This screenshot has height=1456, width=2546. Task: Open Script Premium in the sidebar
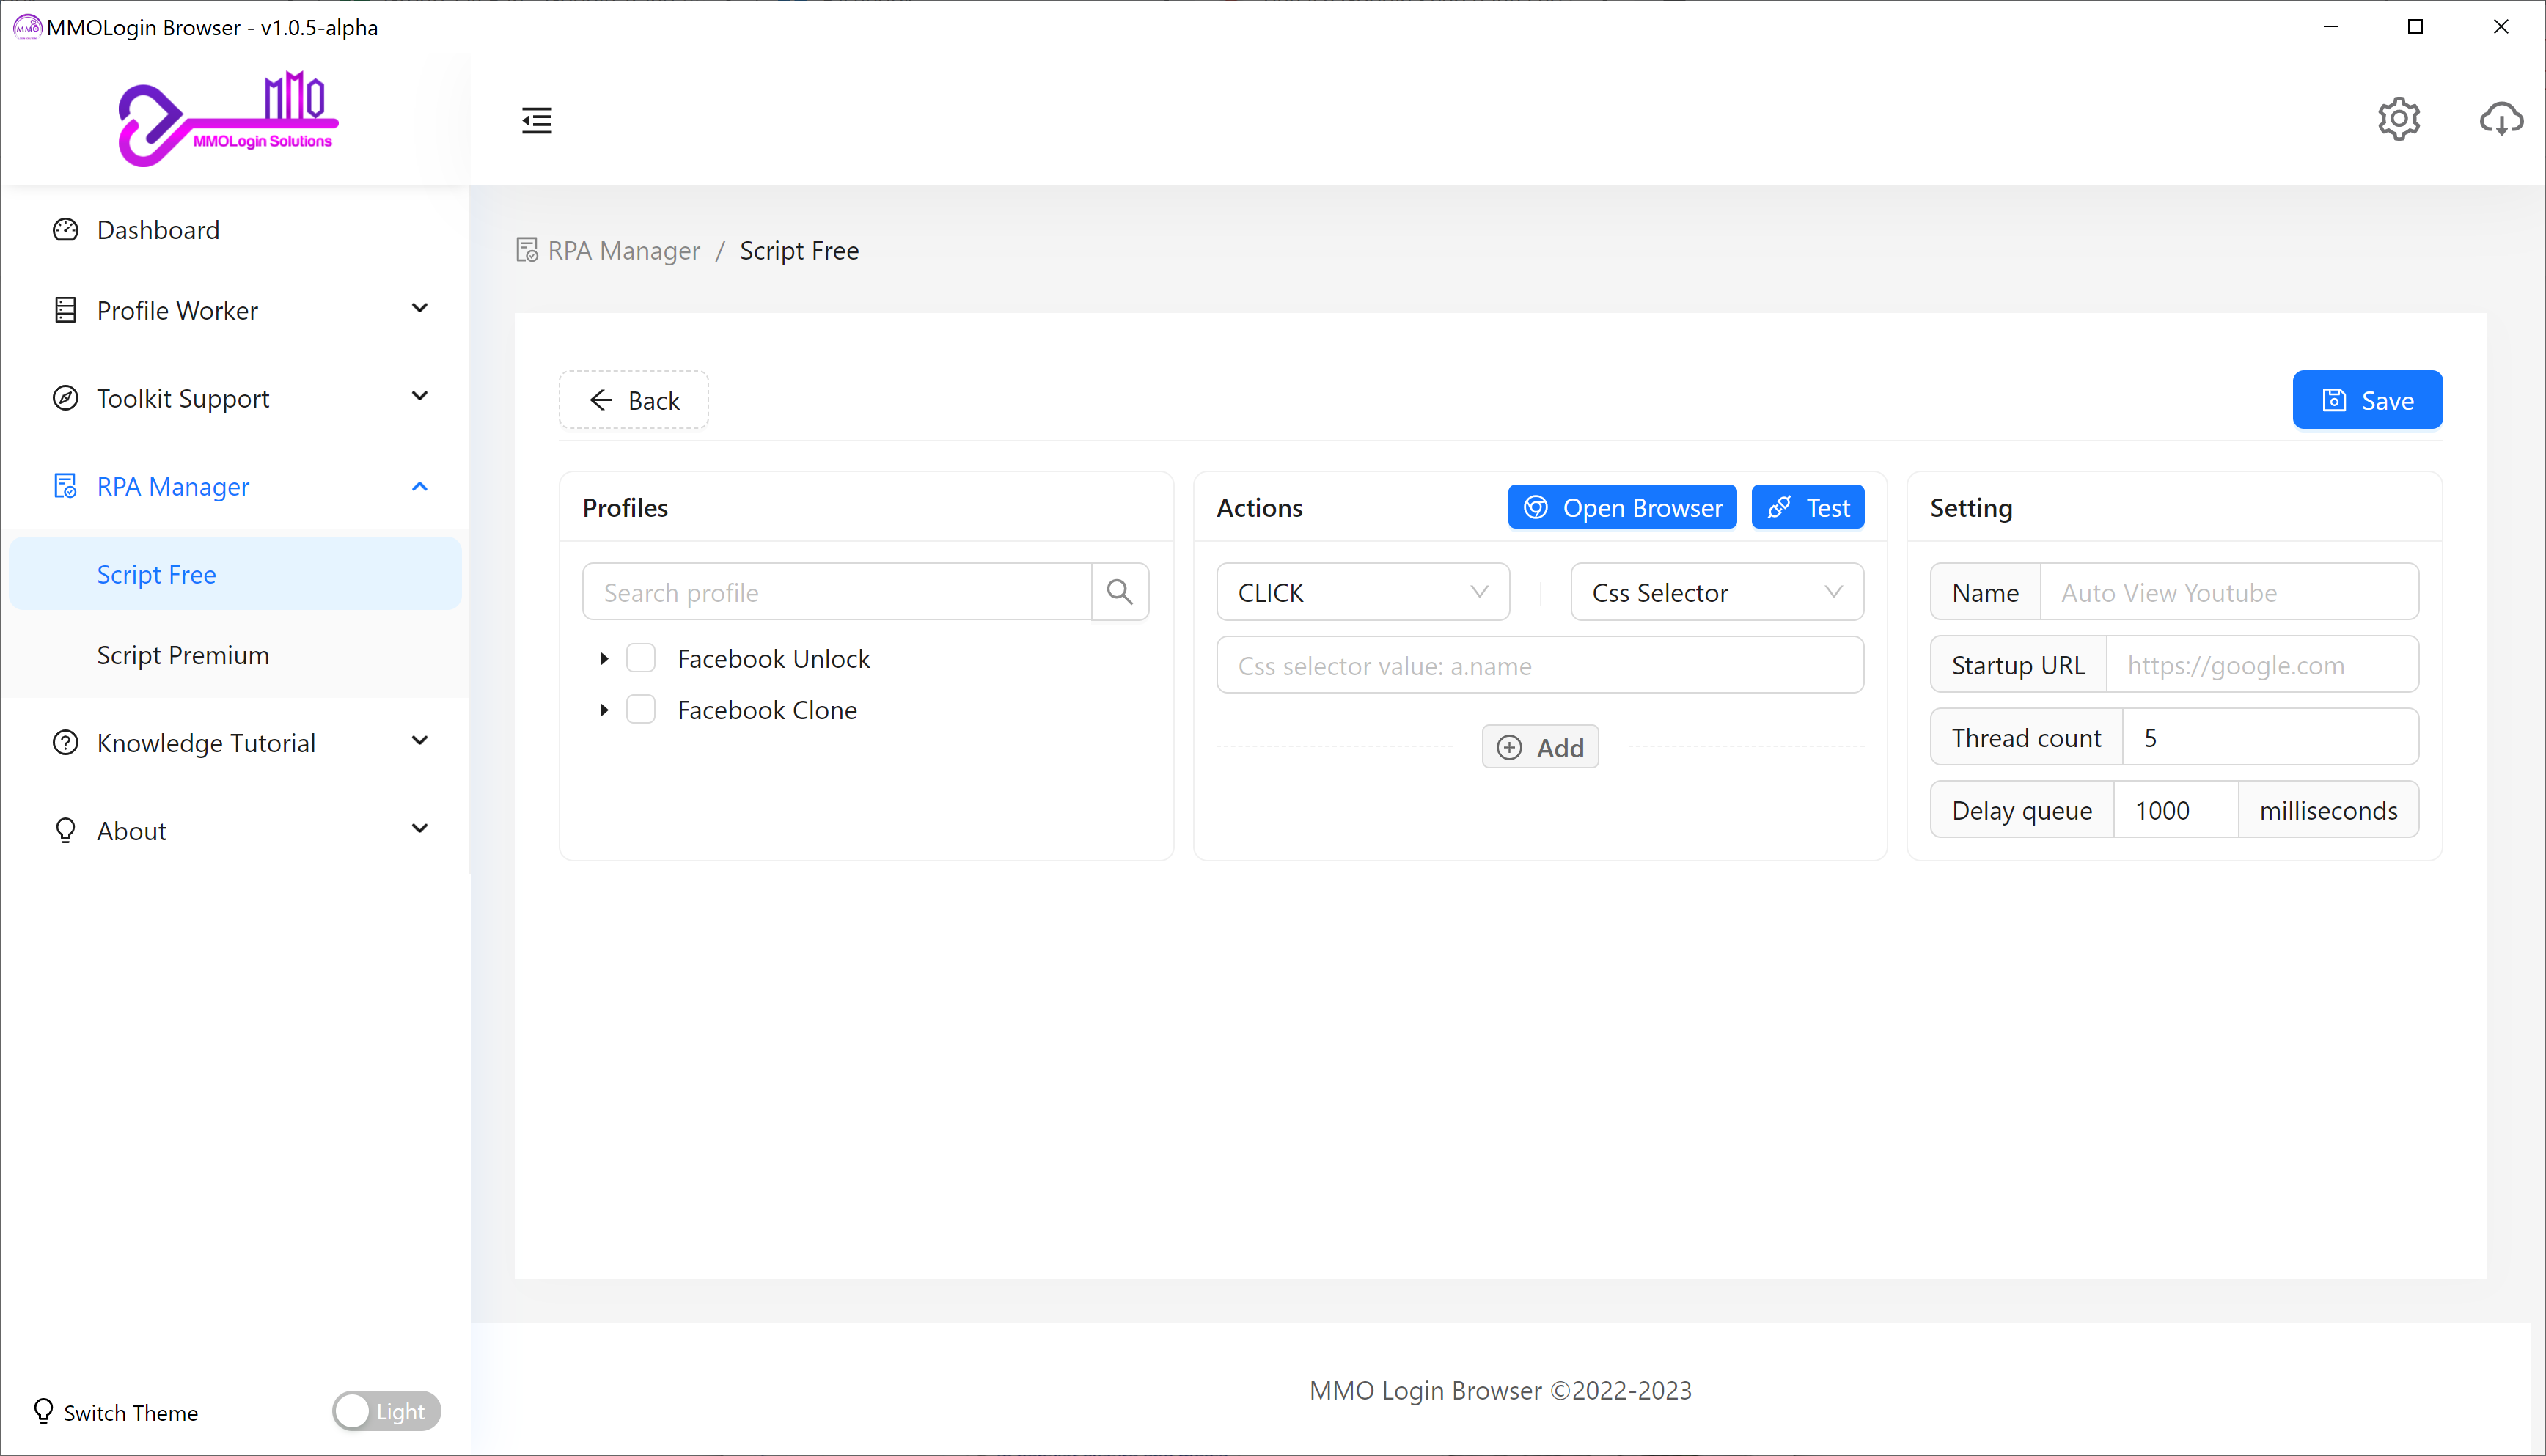click(x=183, y=655)
